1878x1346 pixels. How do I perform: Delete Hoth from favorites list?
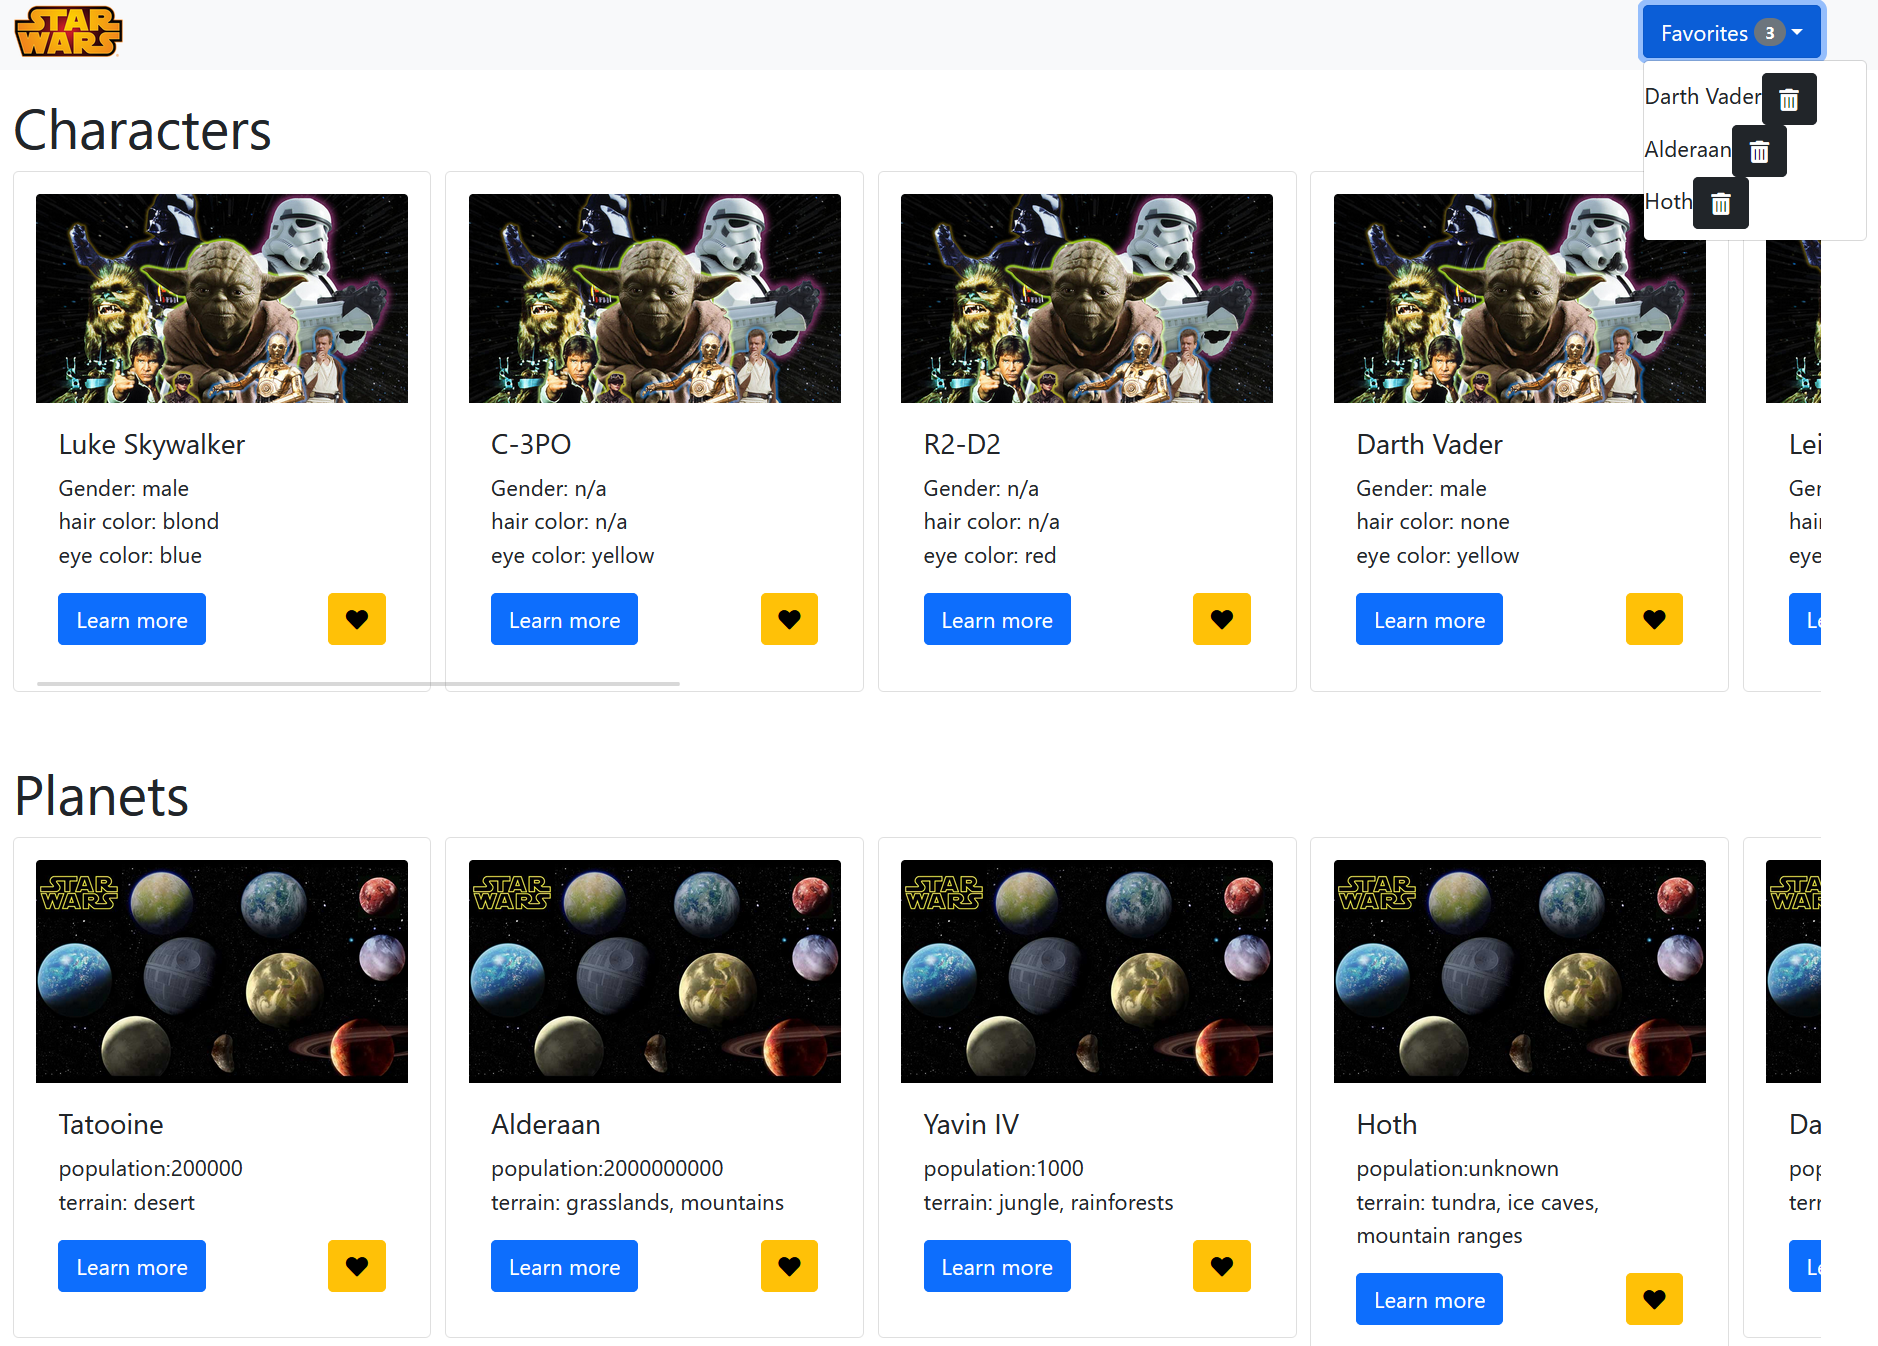pos(1721,203)
